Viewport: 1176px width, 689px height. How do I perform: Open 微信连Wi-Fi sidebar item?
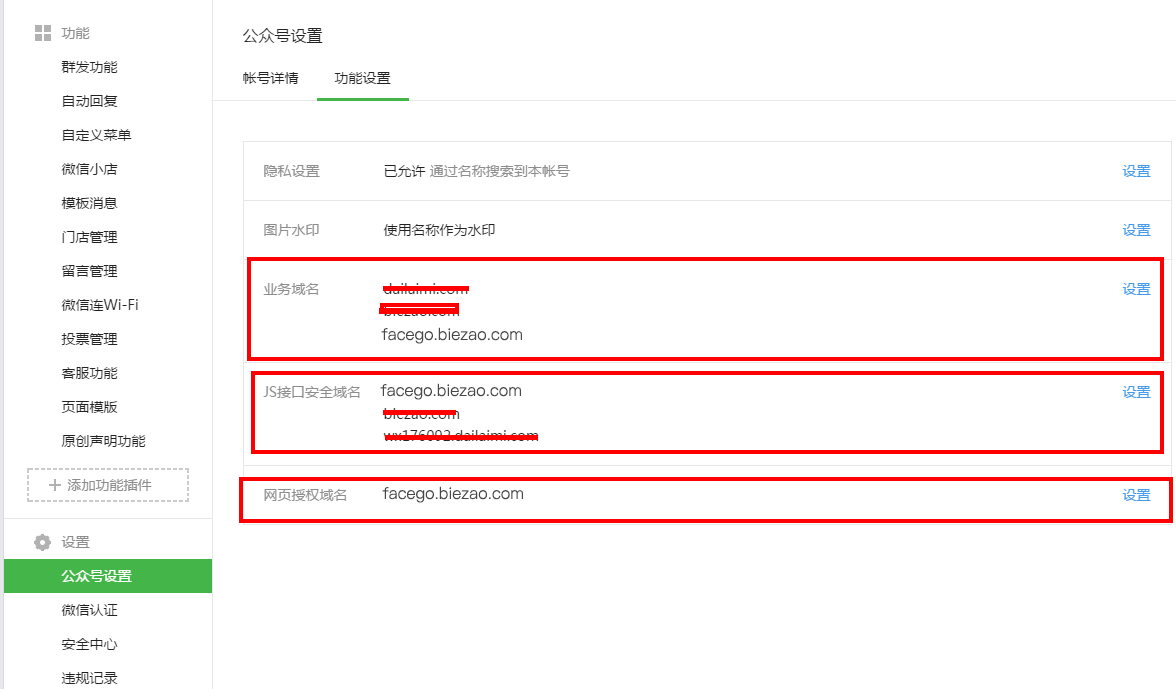click(x=99, y=305)
